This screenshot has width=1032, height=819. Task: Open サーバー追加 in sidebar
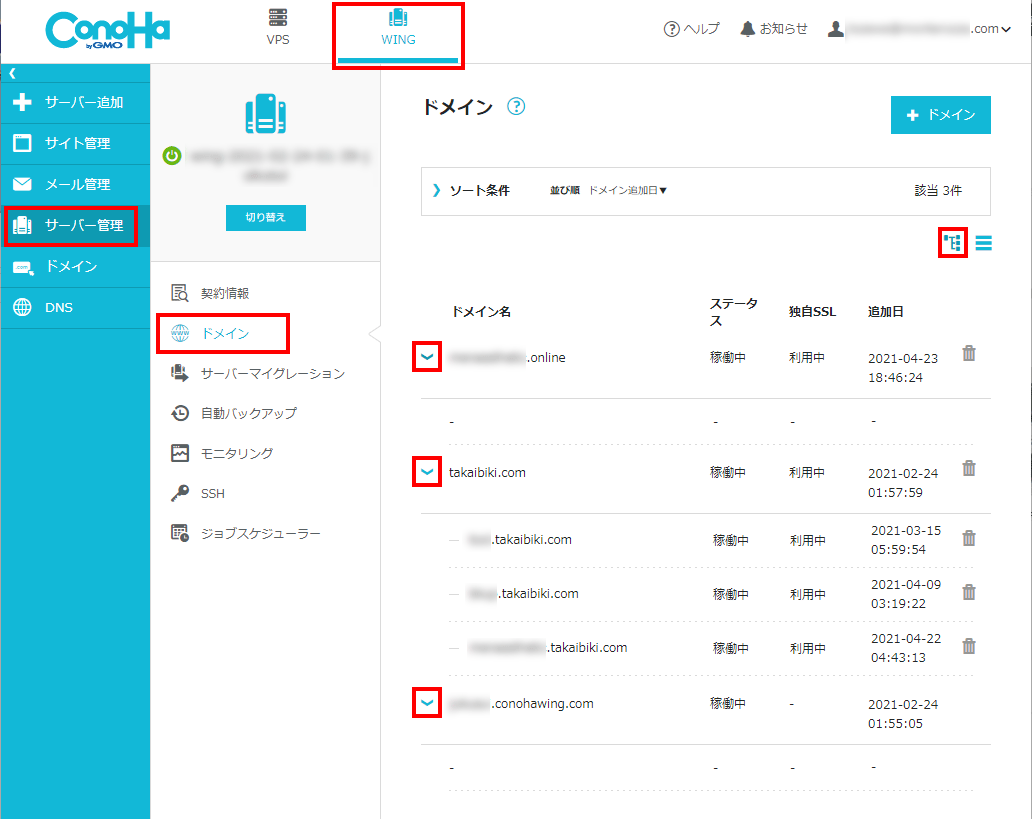pos(75,103)
